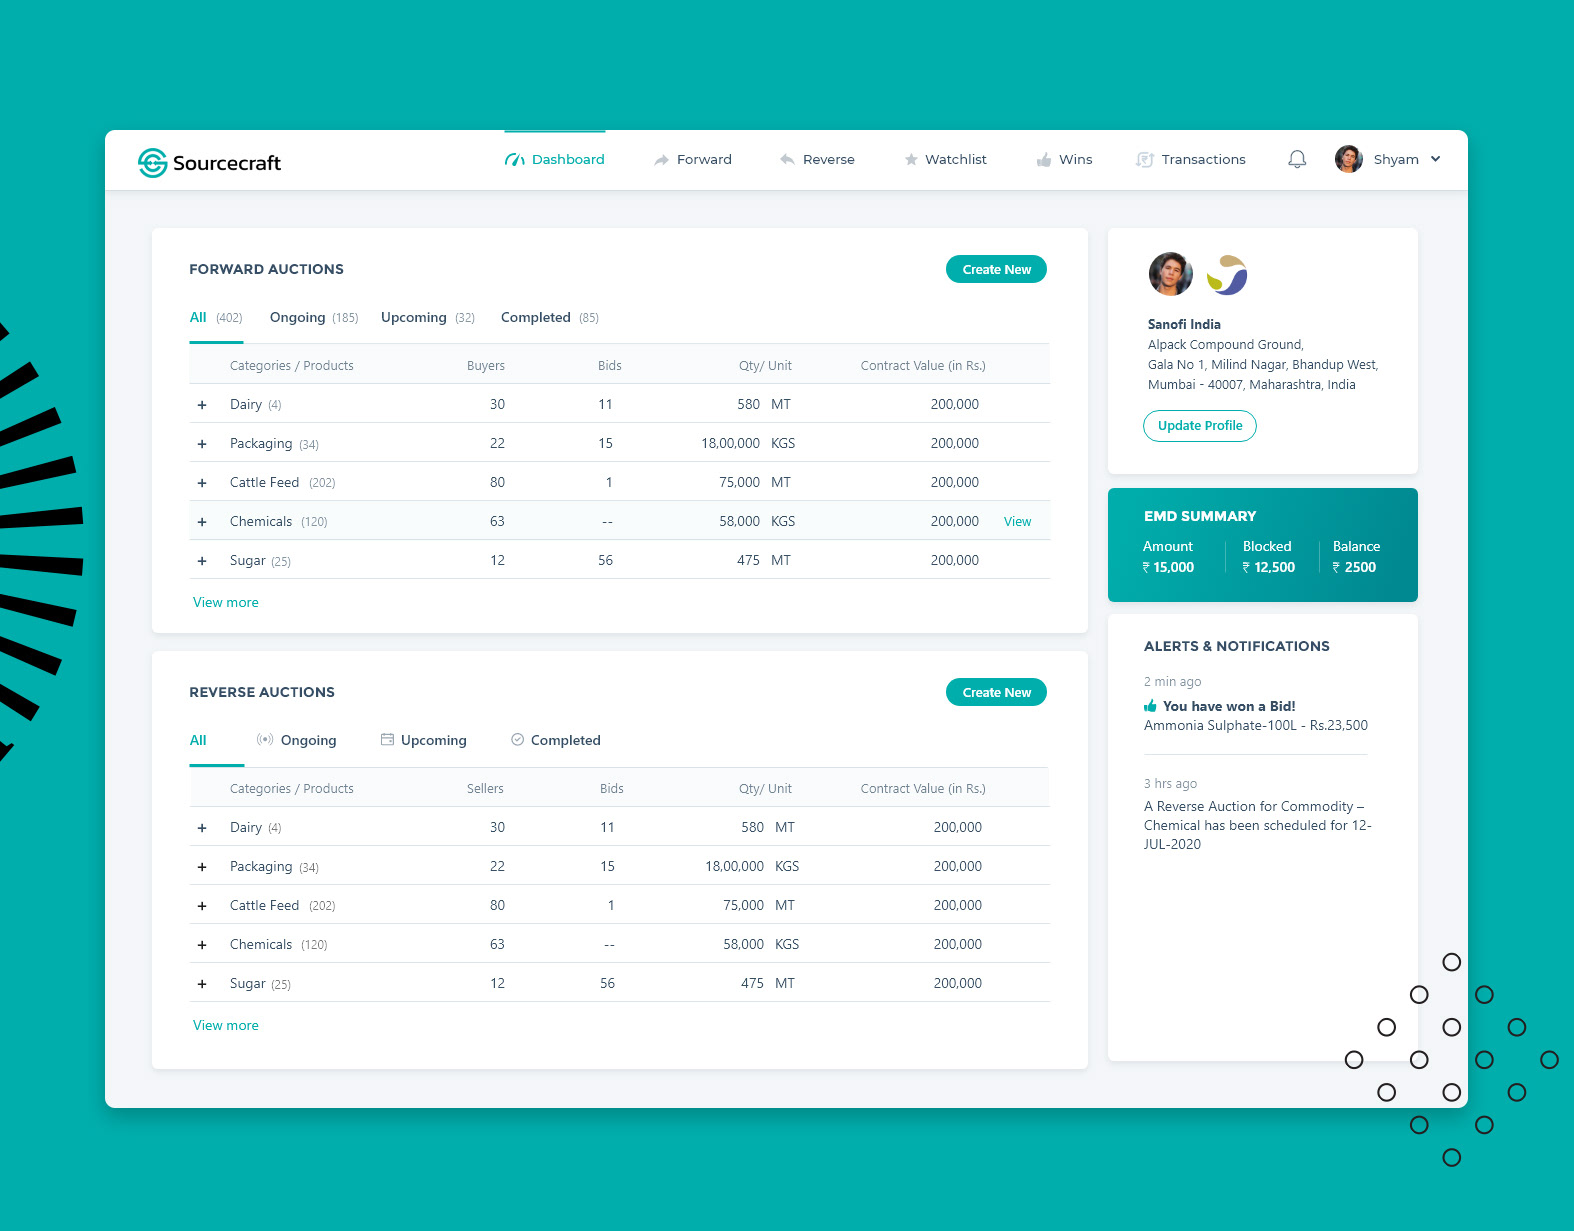
Task: Click the Sellers column header in Reverse Auctions
Action: click(485, 789)
